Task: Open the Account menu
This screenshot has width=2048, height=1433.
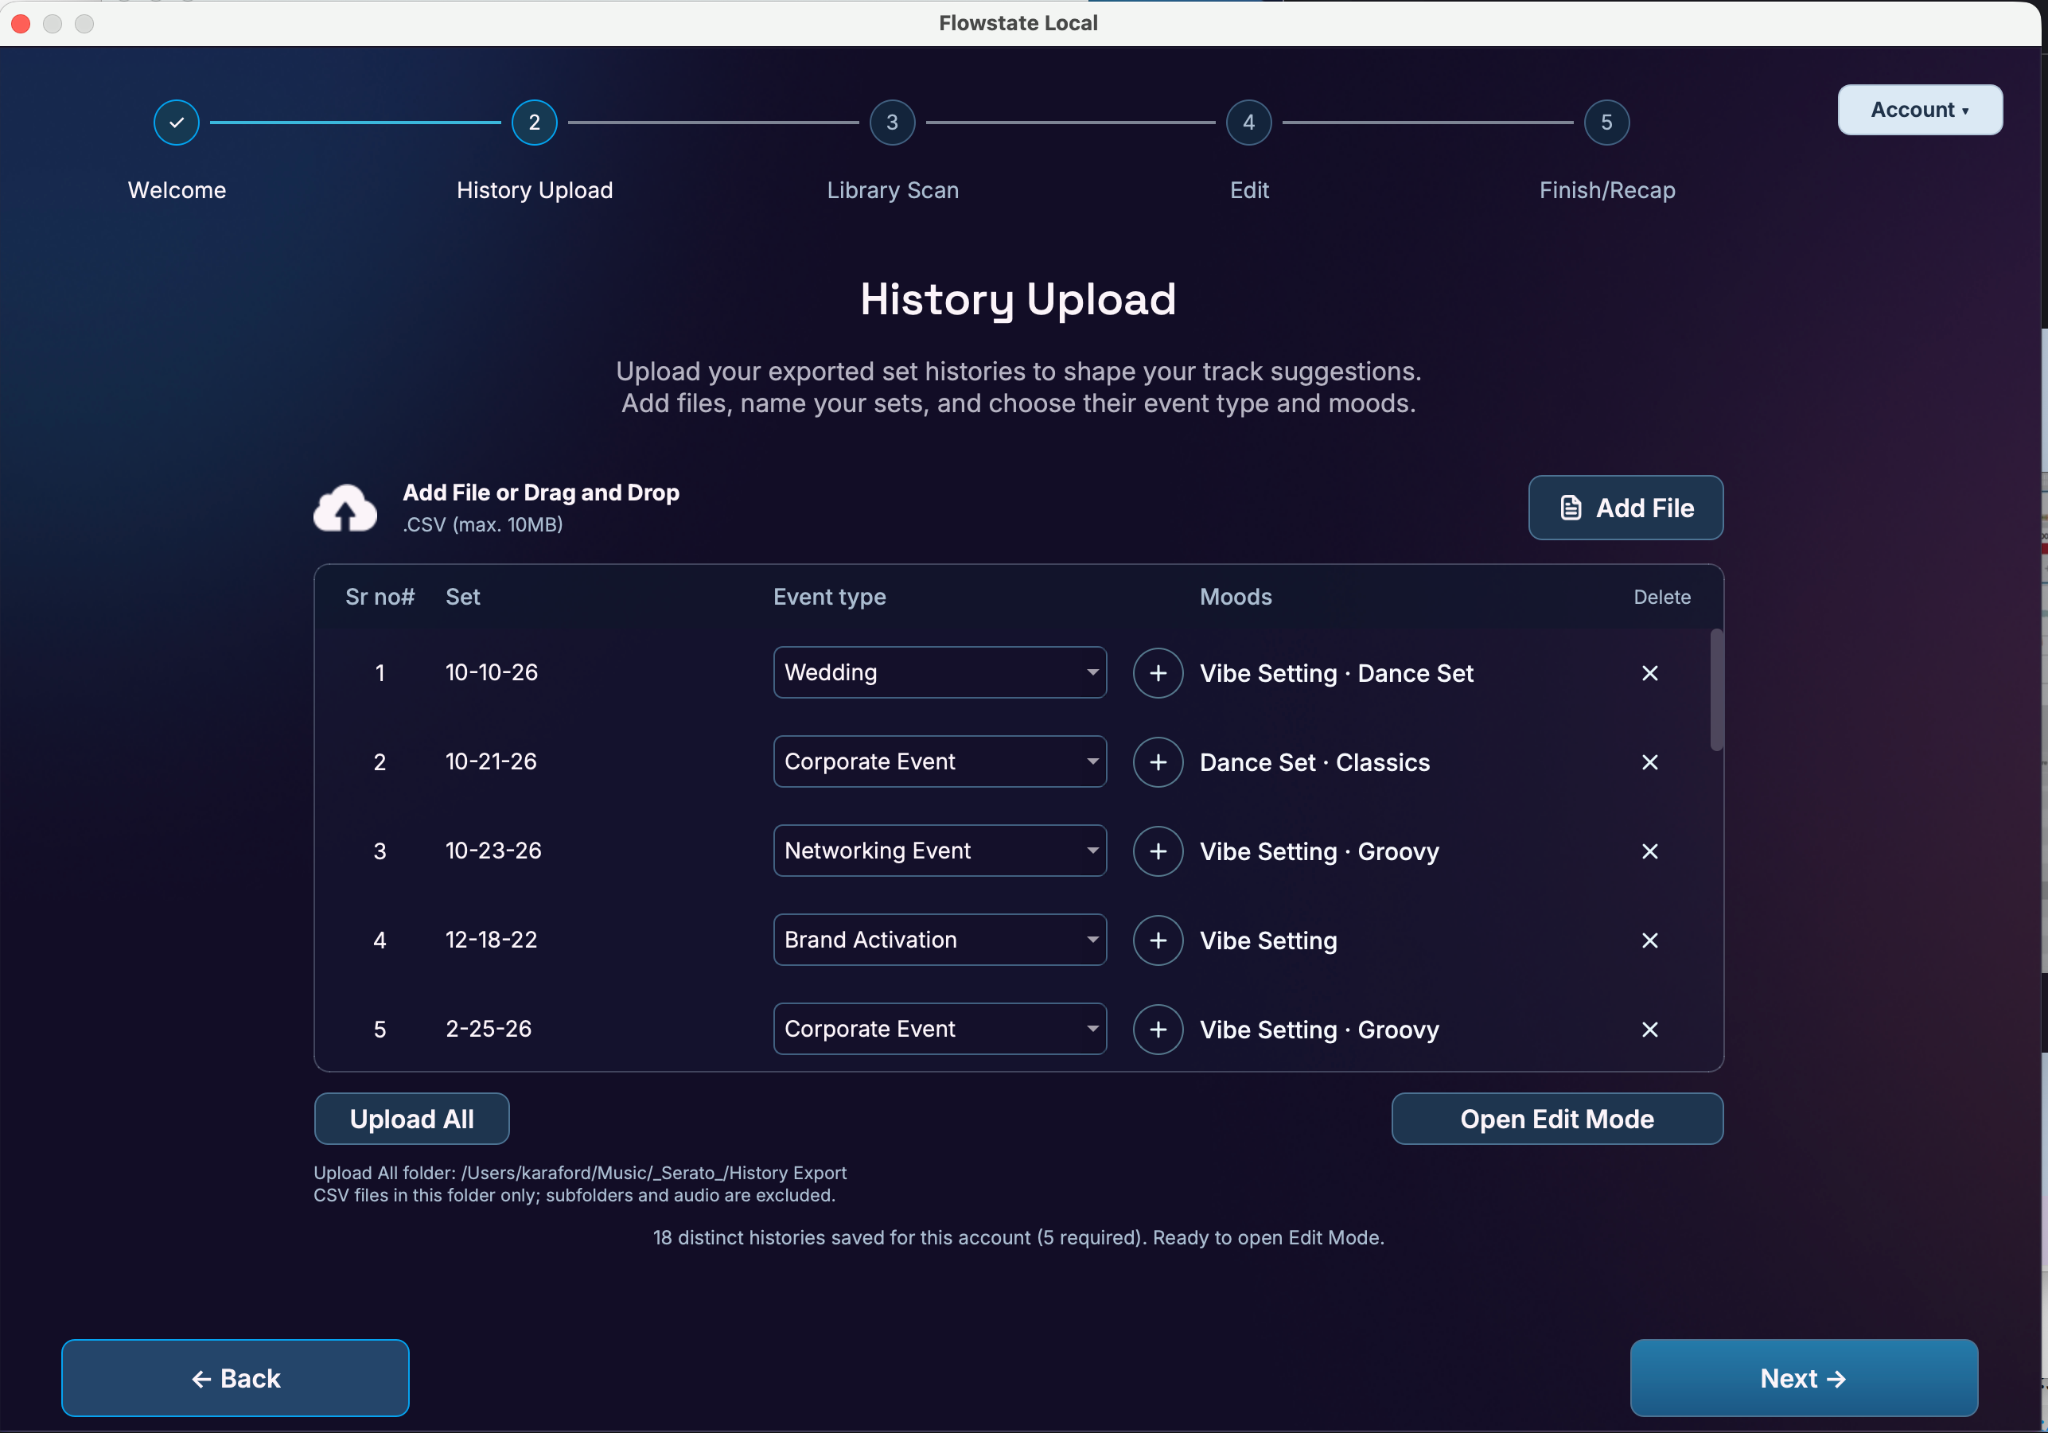Action: [1920, 109]
